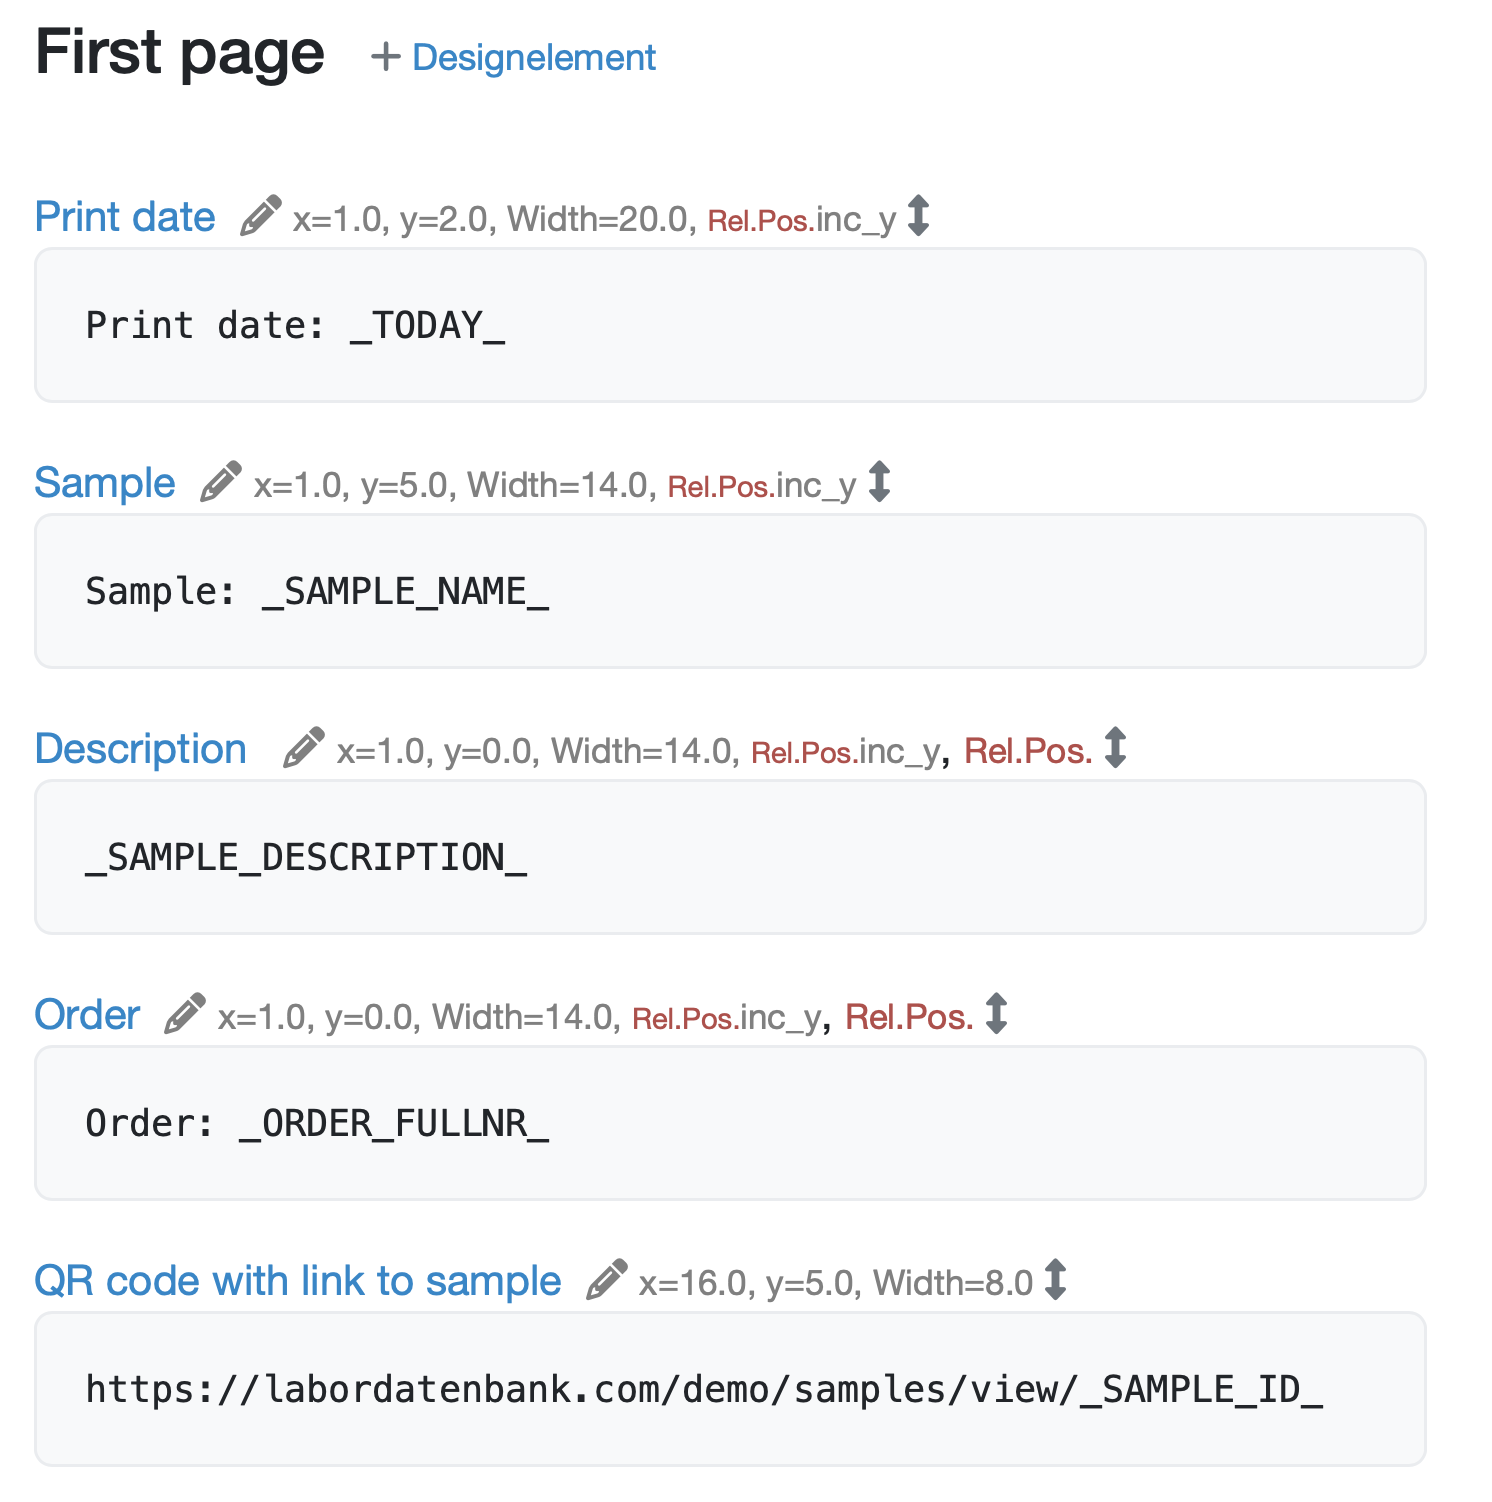Viewport: 1492px width, 1502px height.
Task: Click the plus icon before Designelement
Action: (x=385, y=57)
